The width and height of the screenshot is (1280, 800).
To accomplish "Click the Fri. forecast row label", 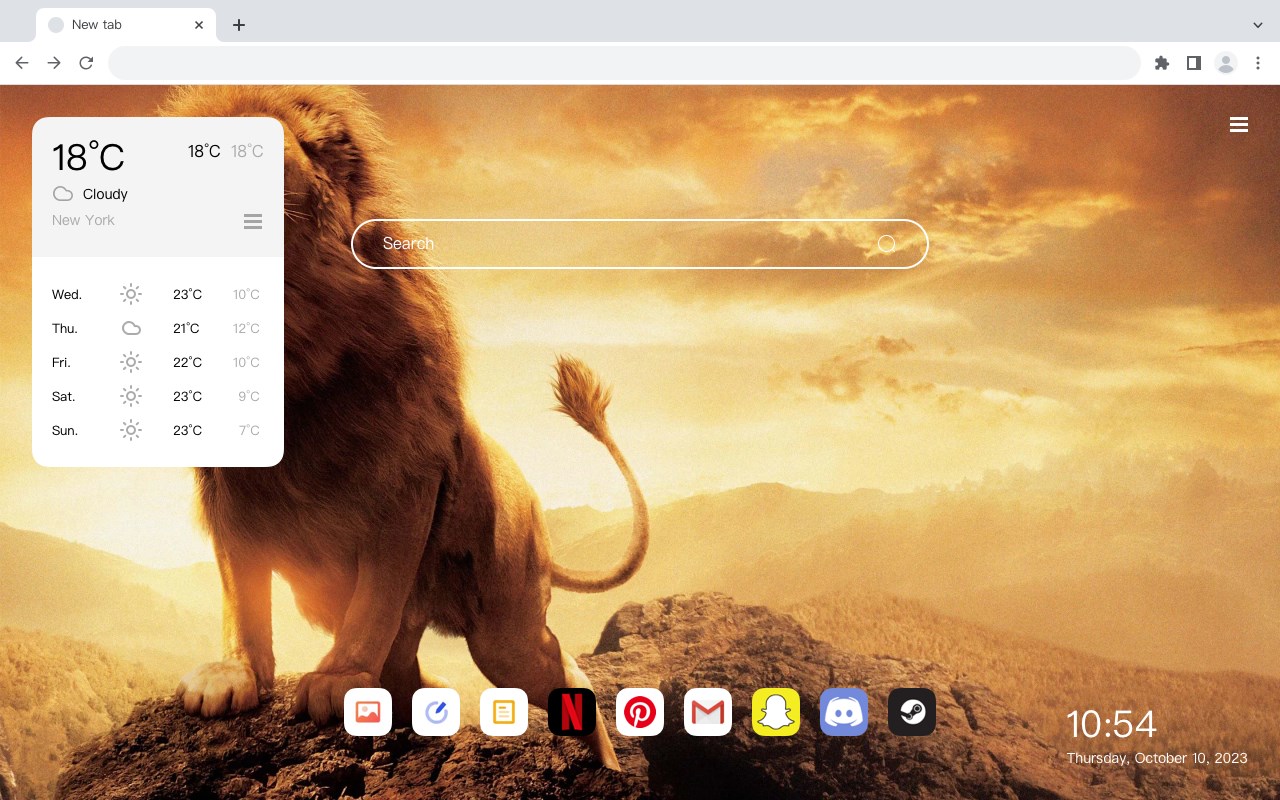I will tap(61, 362).
